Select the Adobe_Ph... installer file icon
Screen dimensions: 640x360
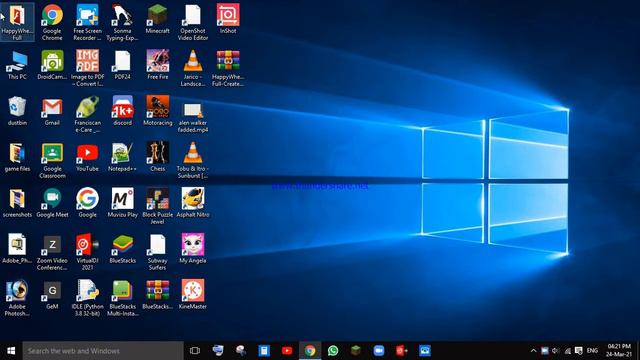[17, 249]
